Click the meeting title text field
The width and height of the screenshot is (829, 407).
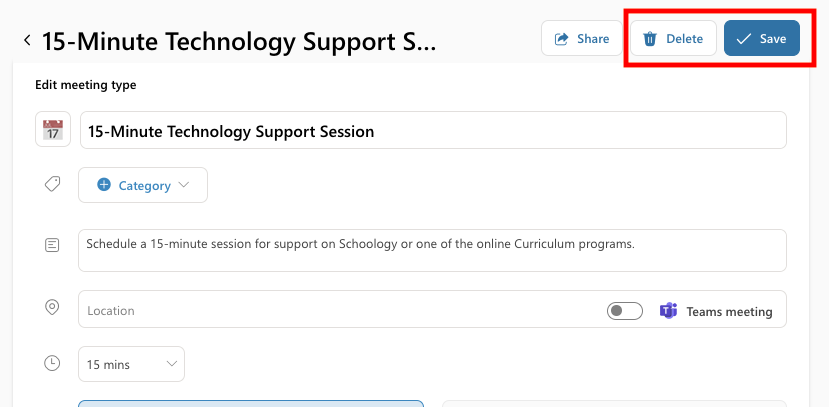433,130
